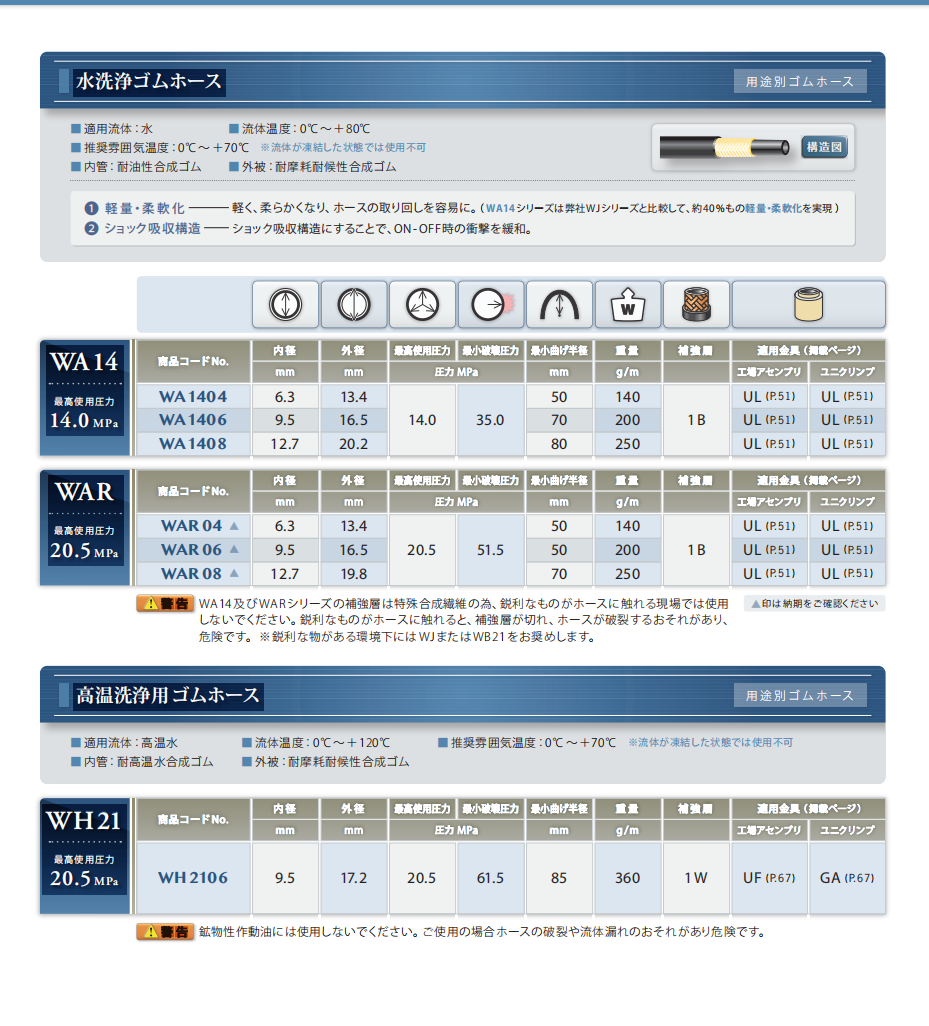Image resolution: width=929 pixels, height=1026 pixels.
Task: Click the outer diameter icon
Action: pos(354,305)
